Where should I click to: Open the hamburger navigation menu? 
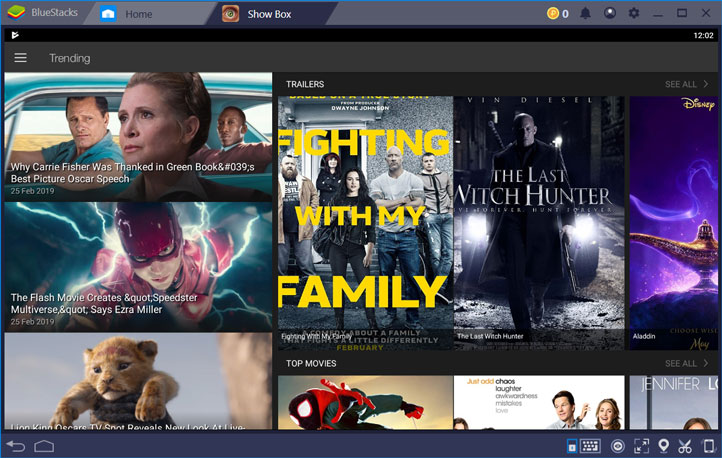(20, 58)
